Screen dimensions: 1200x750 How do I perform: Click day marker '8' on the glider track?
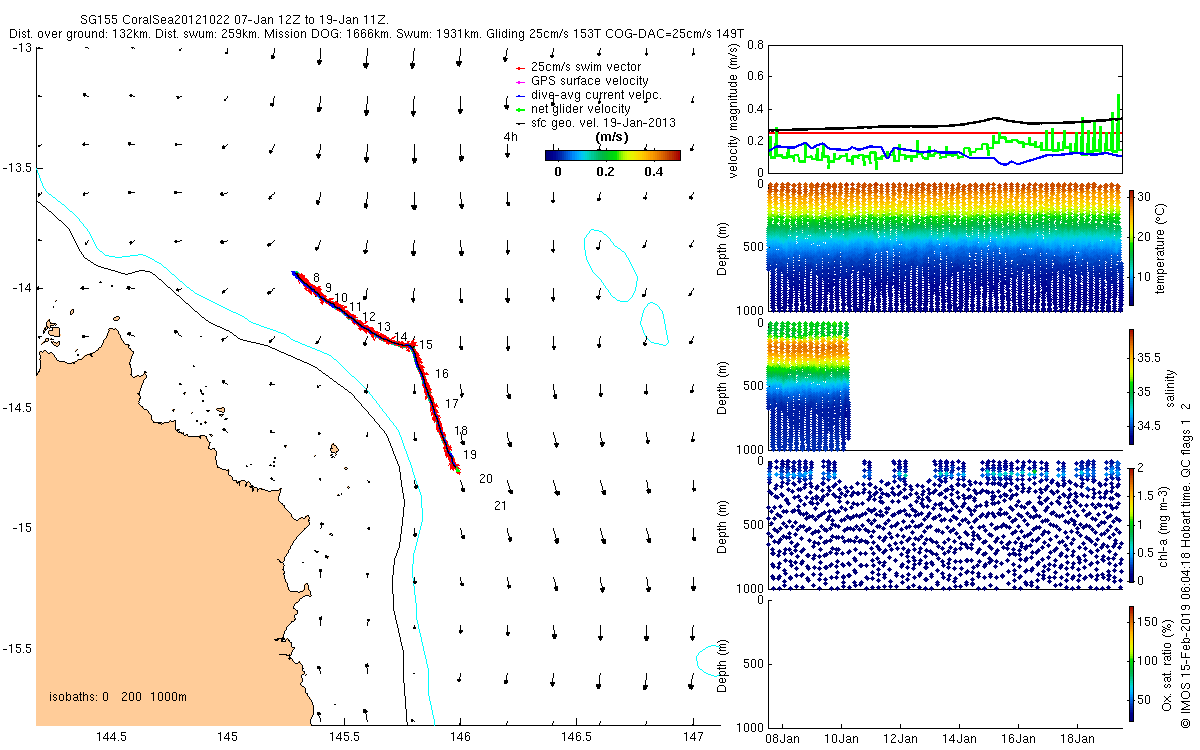click(316, 277)
